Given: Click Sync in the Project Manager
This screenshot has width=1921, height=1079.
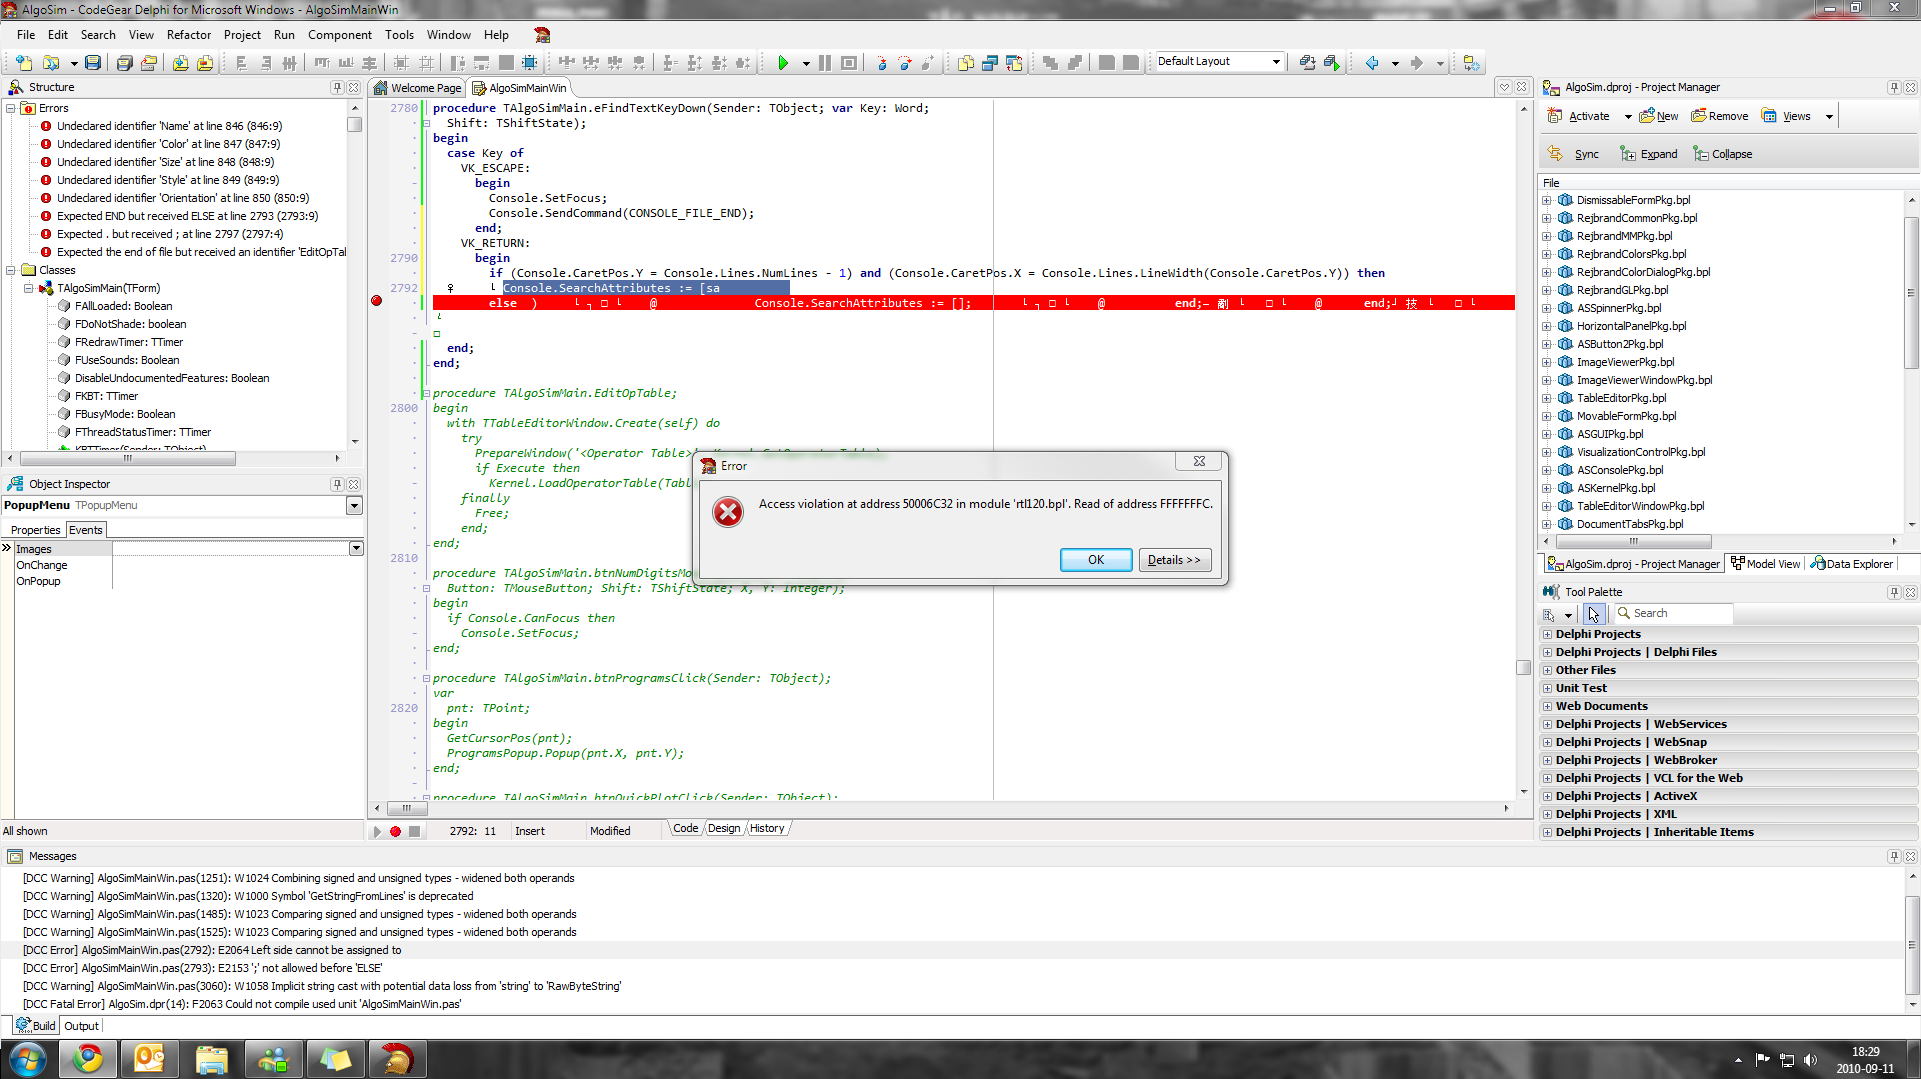Looking at the screenshot, I should (1573, 154).
